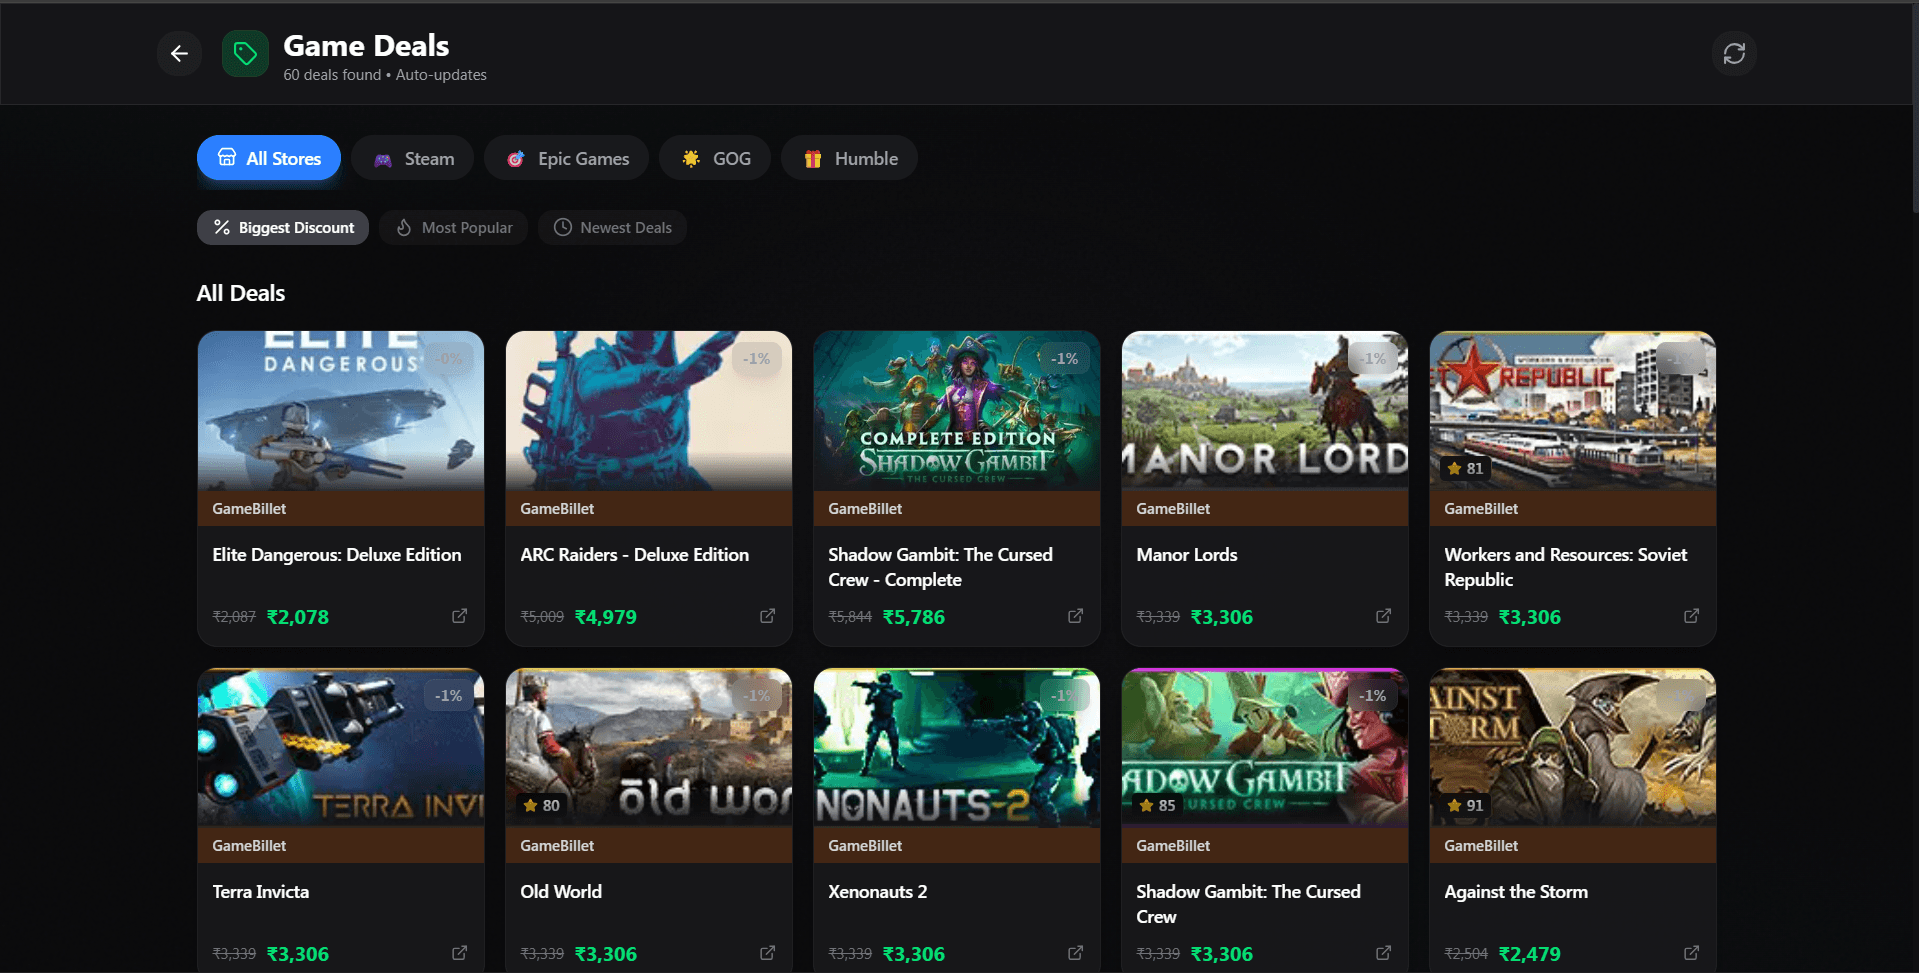Image resolution: width=1919 pixels, height=973 pixels.
Task: Open the Xenonauts 2 cover thumbnail
Action: [x=956, y=747]
